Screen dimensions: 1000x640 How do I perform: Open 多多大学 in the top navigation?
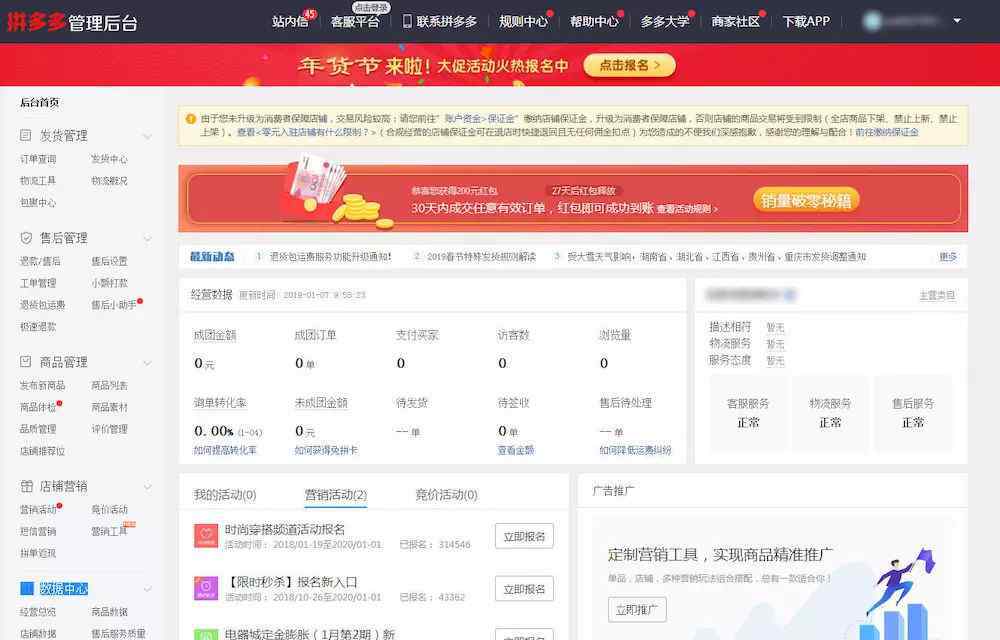click(x=665, y=22)
